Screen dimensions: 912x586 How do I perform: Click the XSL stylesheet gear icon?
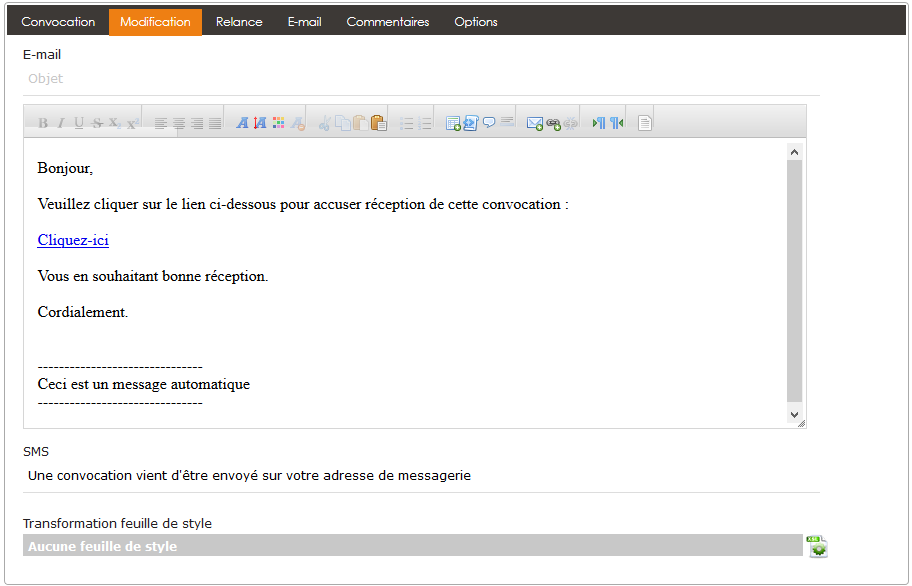(x=817, y=546)
